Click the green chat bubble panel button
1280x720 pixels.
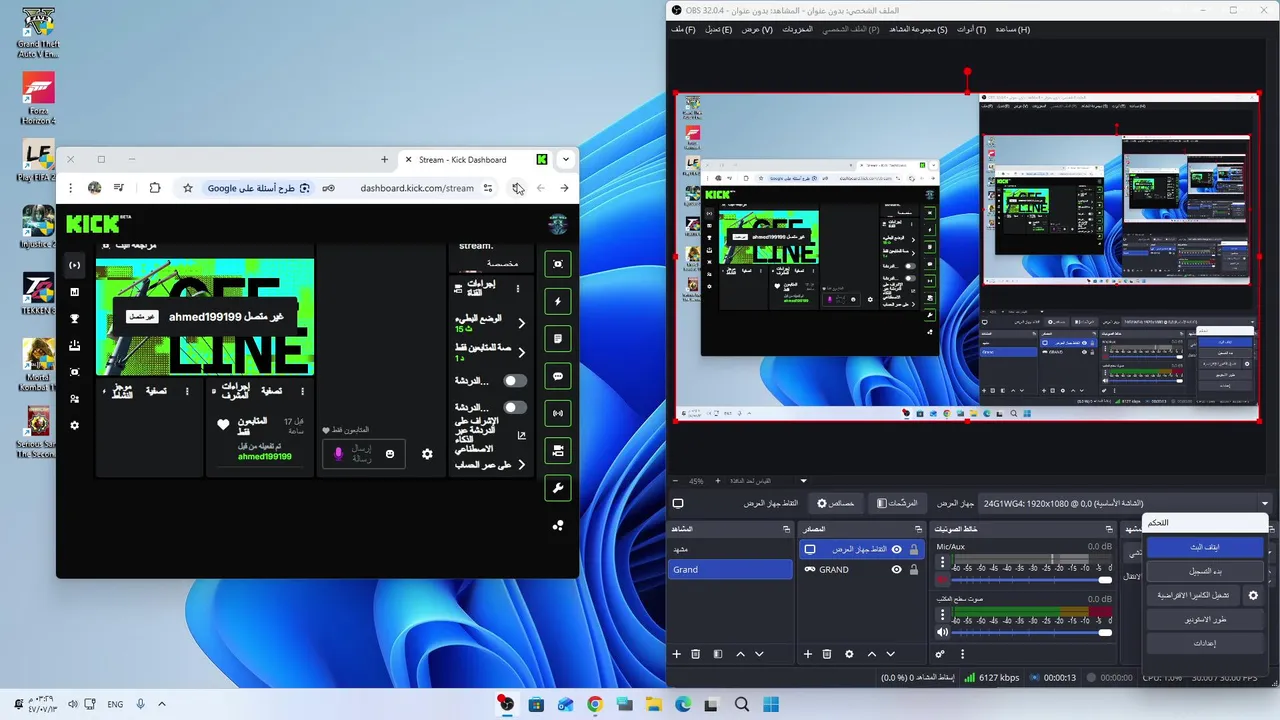click(558, 376)
